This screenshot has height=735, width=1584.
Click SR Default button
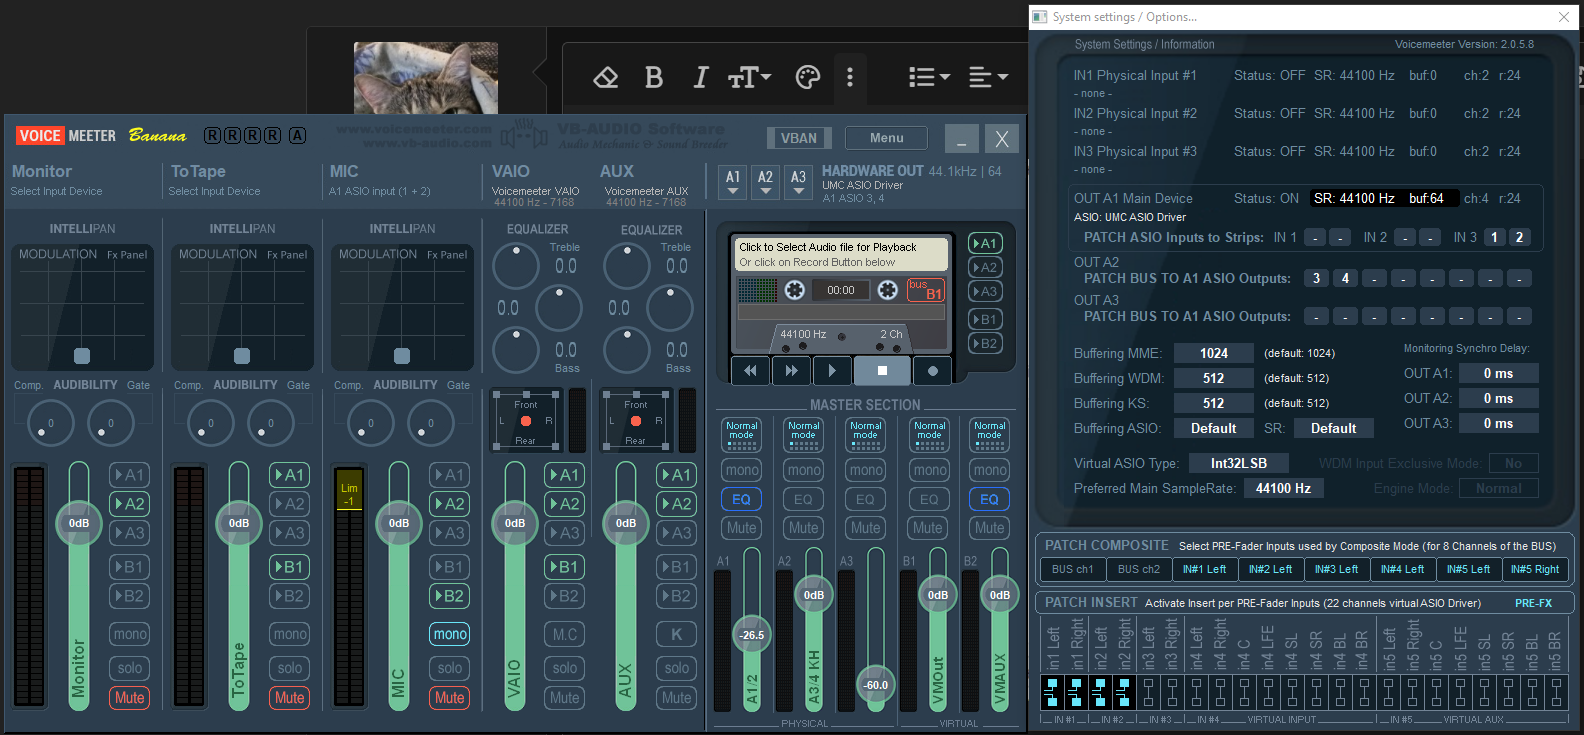tap(1334, 428)
